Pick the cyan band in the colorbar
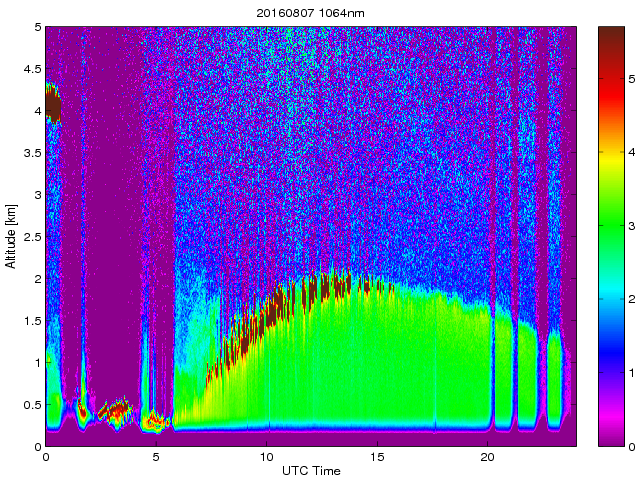 [610, 300]
